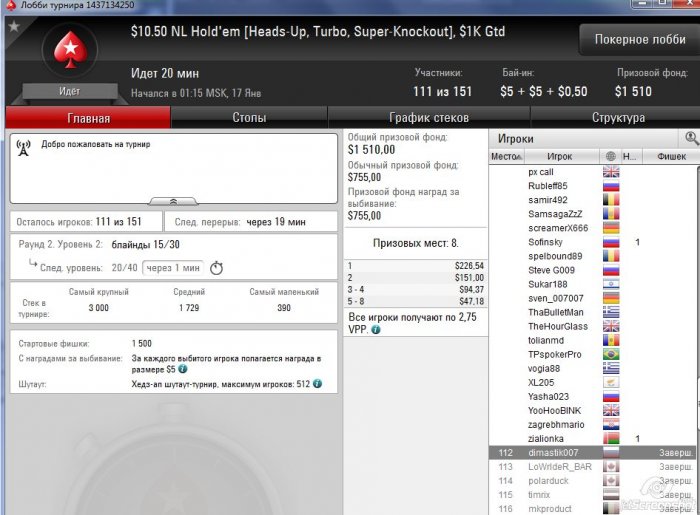Switch to the График стеков tab
The height and width of the screenshot is (515, 700).
(x=429, y=118)
